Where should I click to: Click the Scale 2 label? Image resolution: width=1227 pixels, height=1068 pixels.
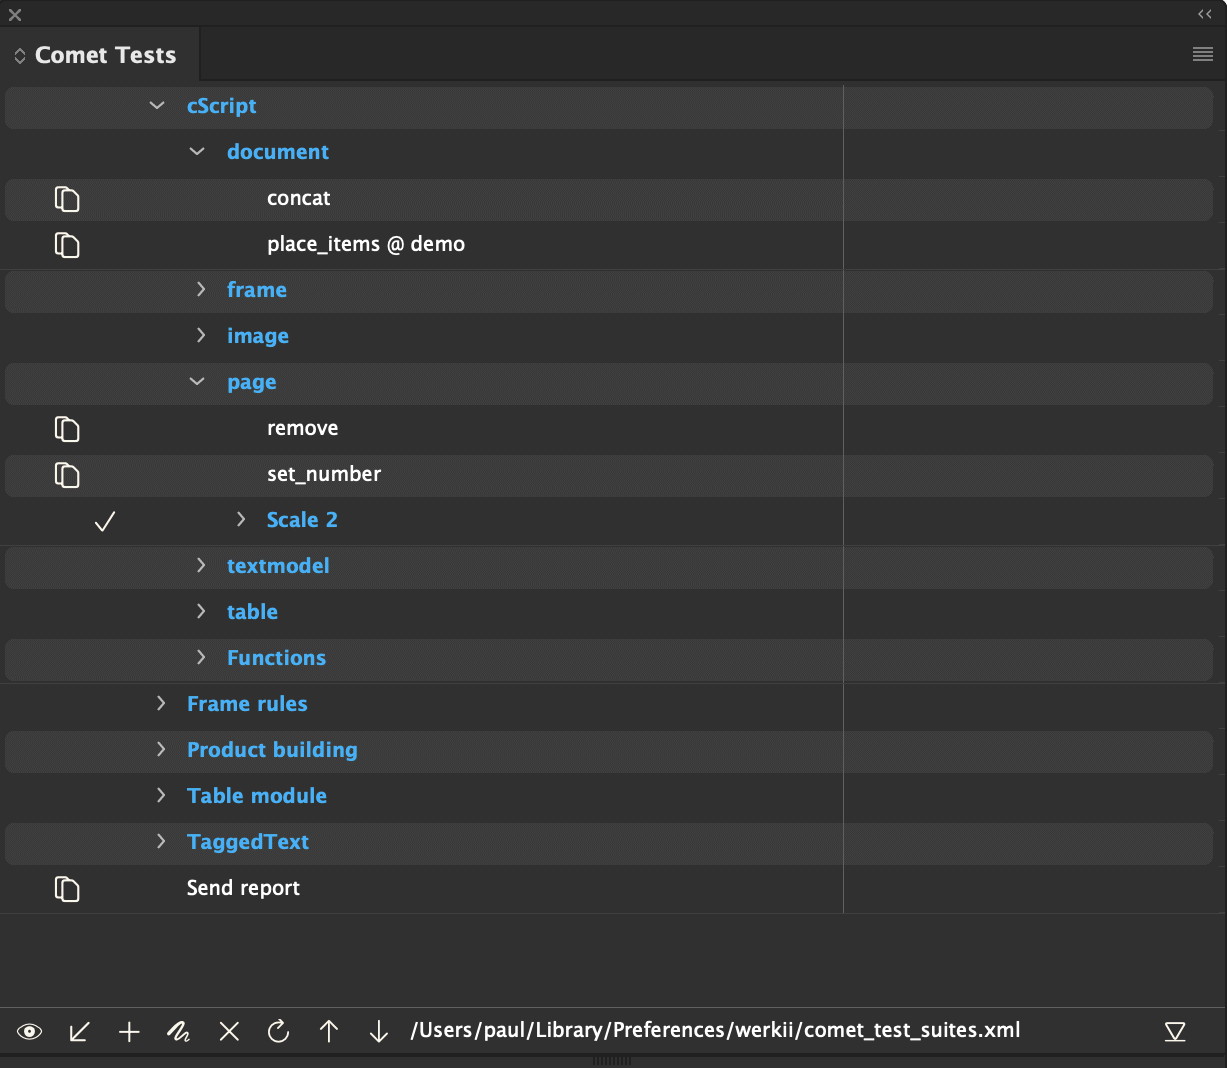coord(302,520)
